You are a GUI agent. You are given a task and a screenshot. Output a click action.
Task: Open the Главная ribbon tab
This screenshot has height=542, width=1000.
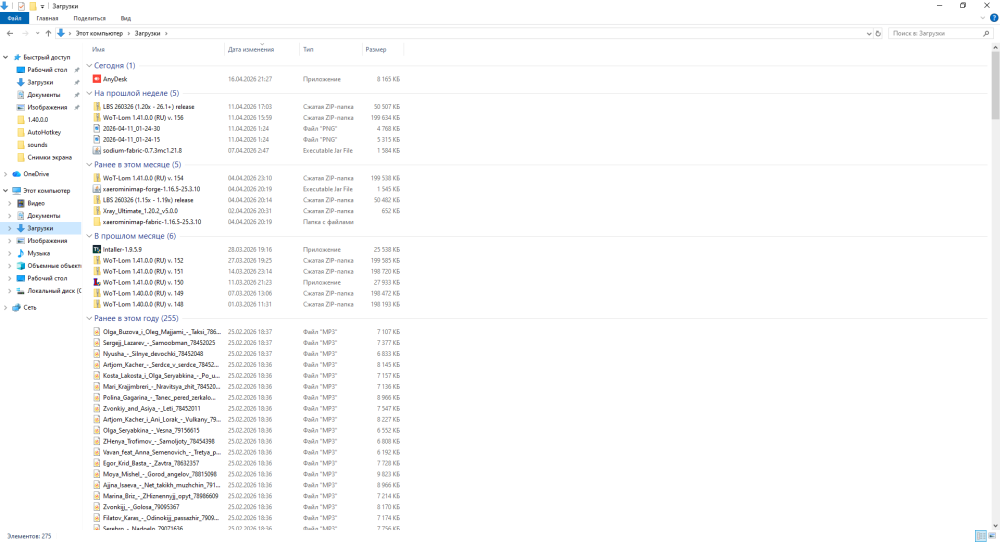pos(47,18)
